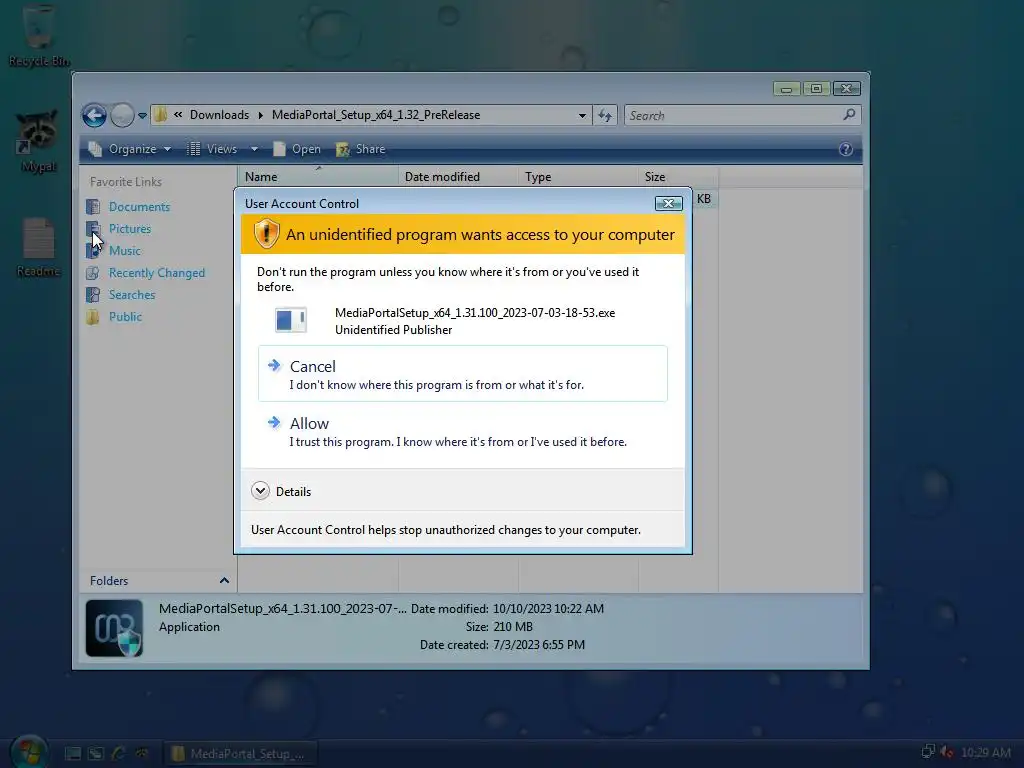The height and width of the screenshot is (768, 1024).
Task: Maximize the Explorer window
Action: (x=816, y=88)
